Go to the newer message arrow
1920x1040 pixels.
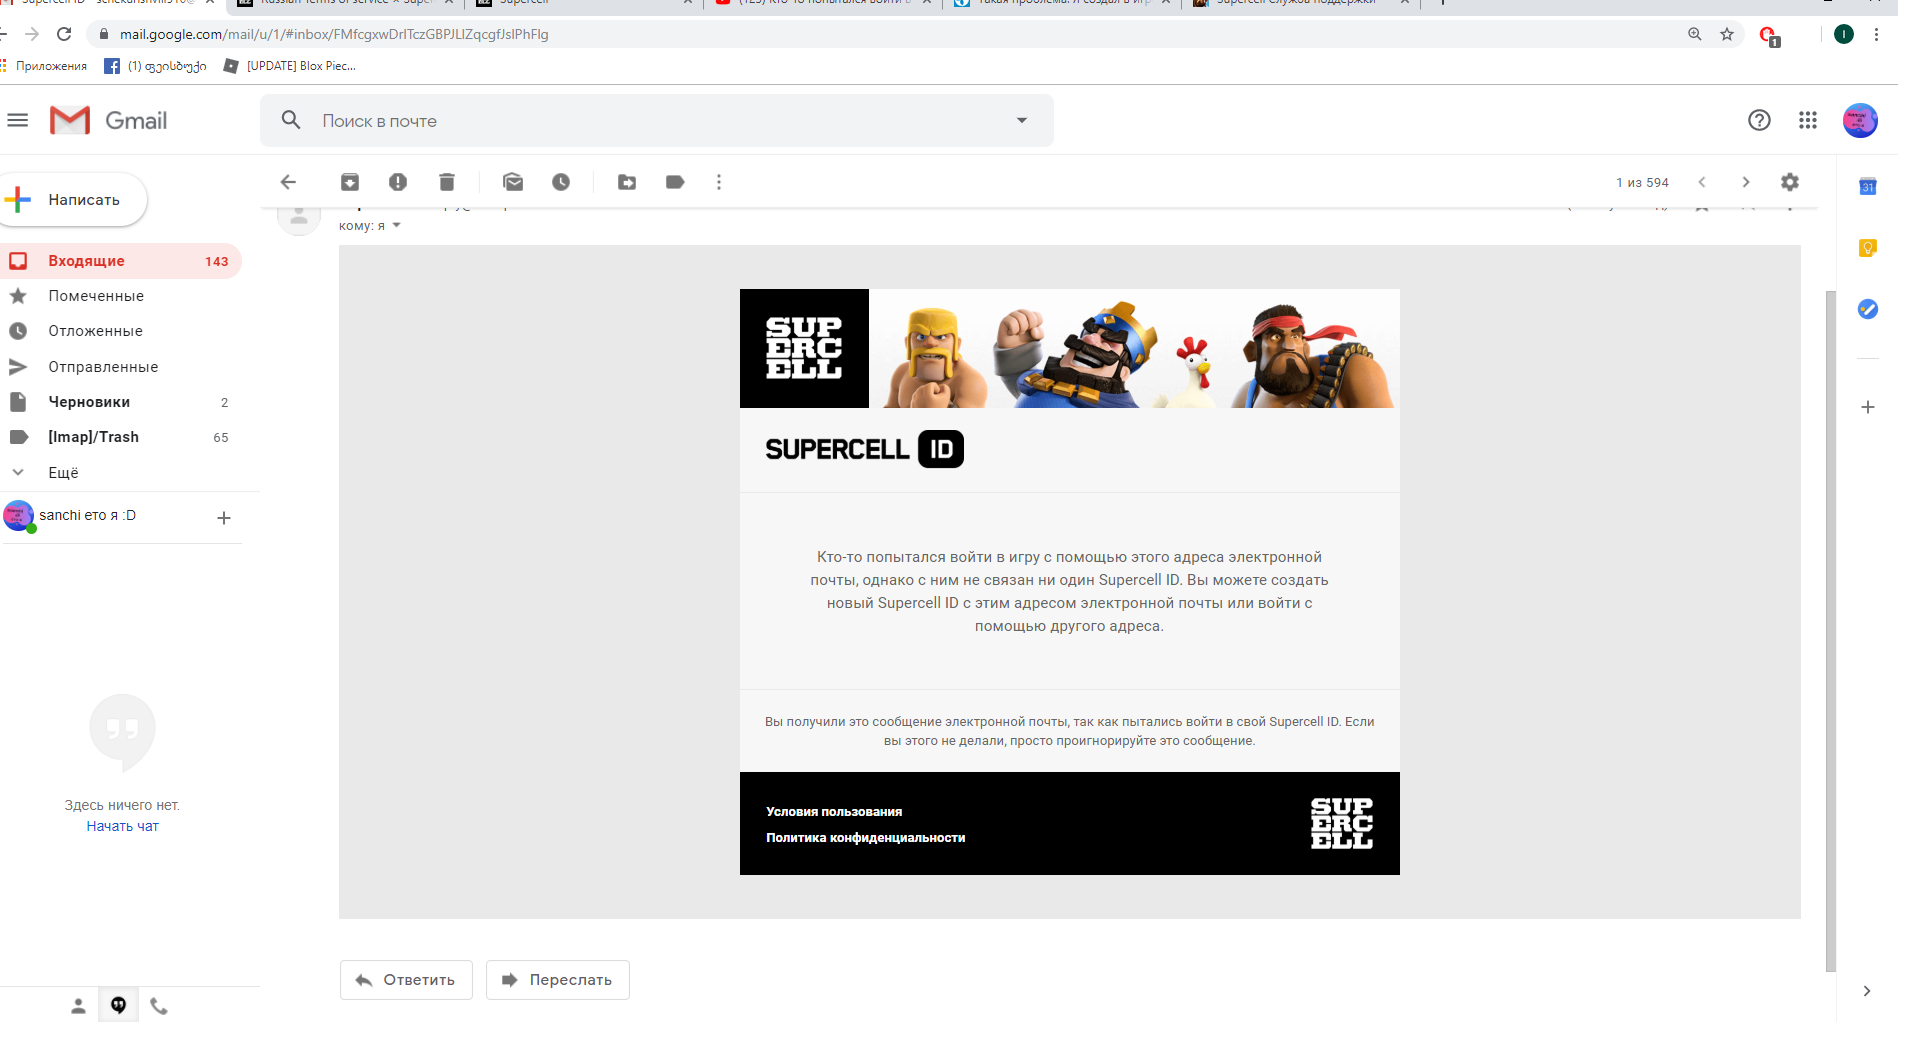pos(1702,182)
